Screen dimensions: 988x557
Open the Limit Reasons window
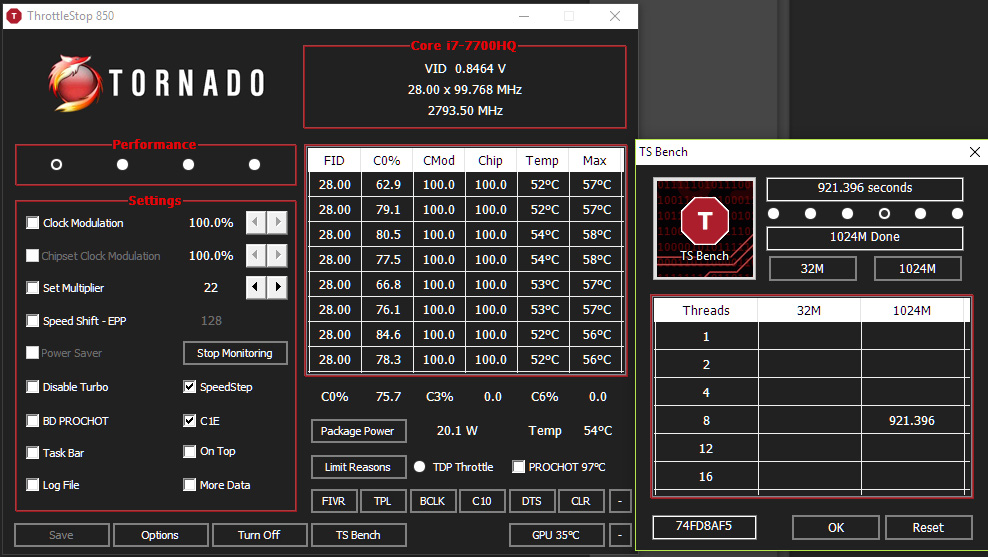(x=358, y=467)
